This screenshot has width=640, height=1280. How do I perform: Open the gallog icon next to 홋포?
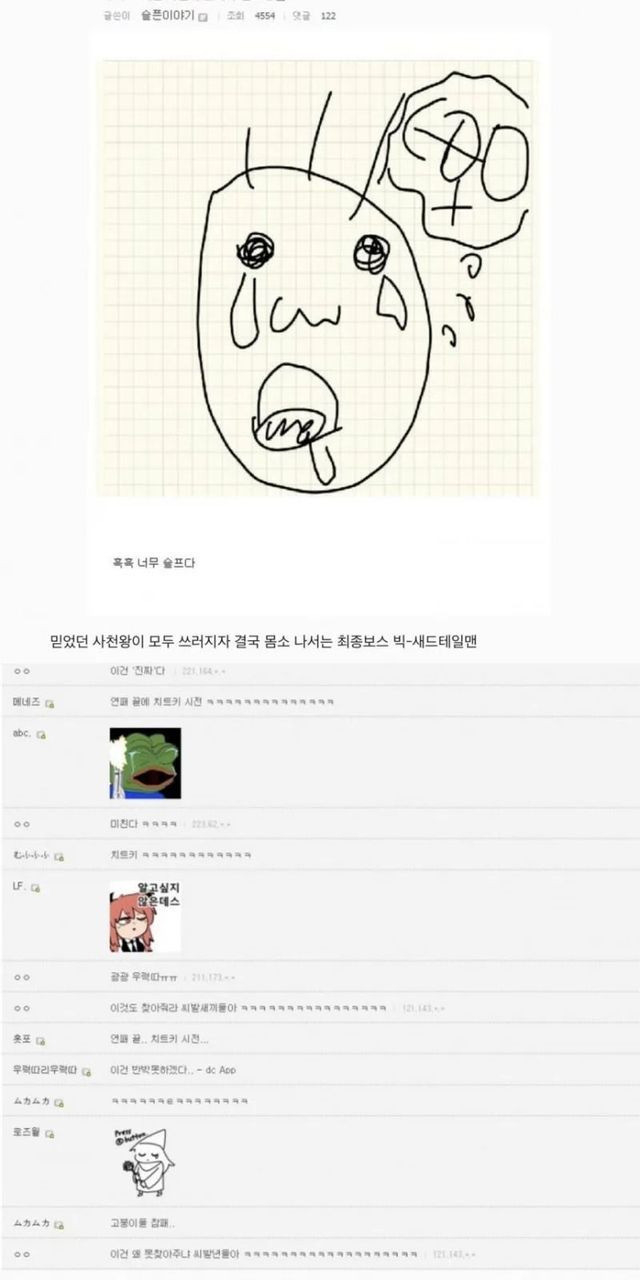41,1041
